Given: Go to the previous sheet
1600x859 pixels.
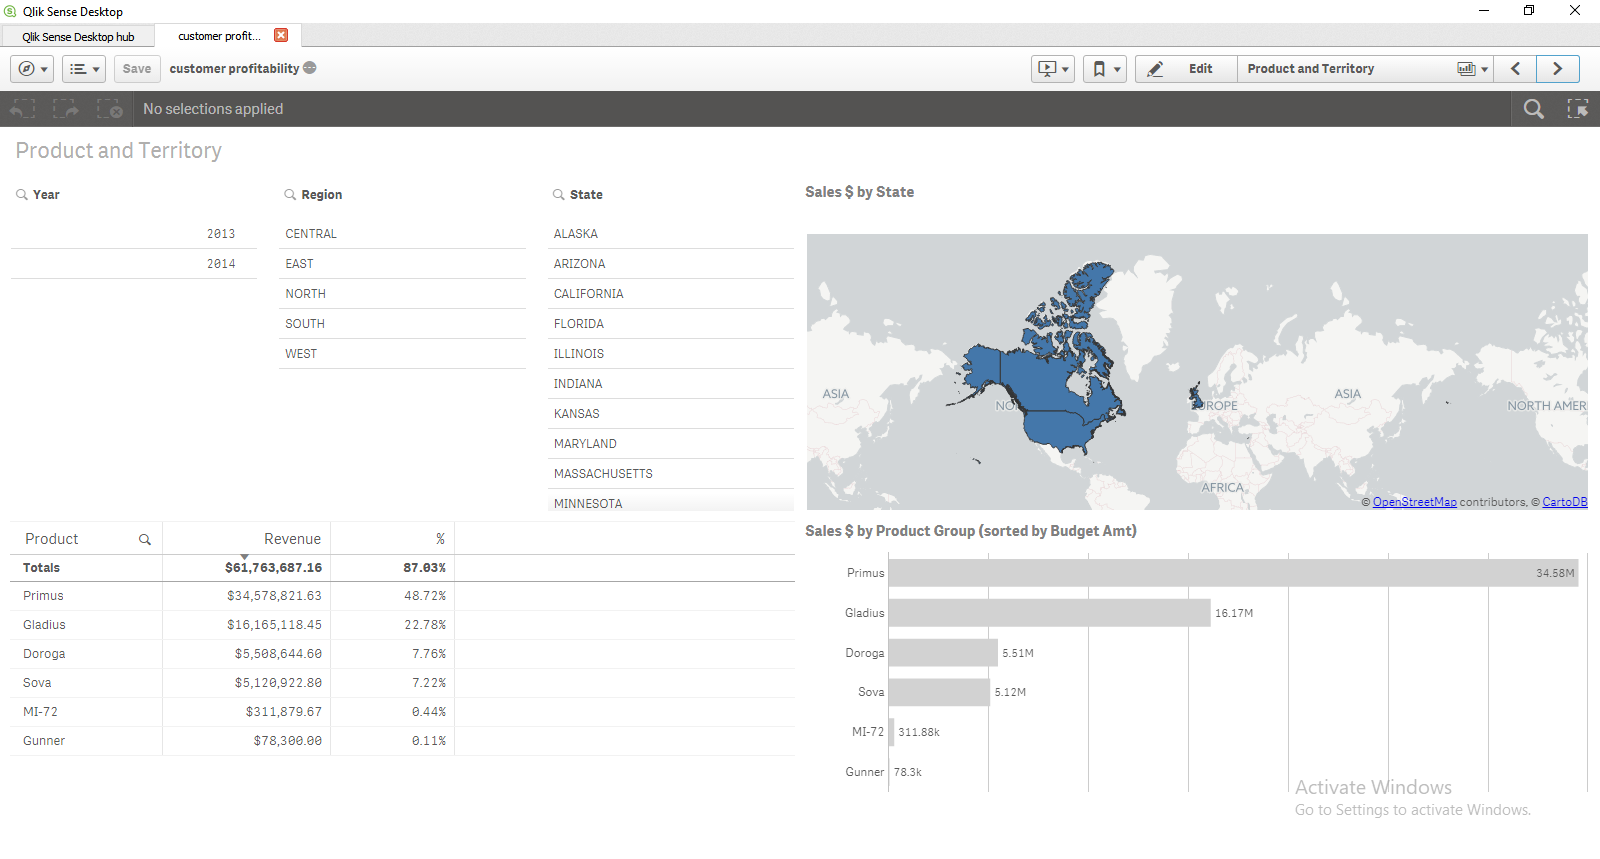Looking at the screenshot, I should point(1516,69).
